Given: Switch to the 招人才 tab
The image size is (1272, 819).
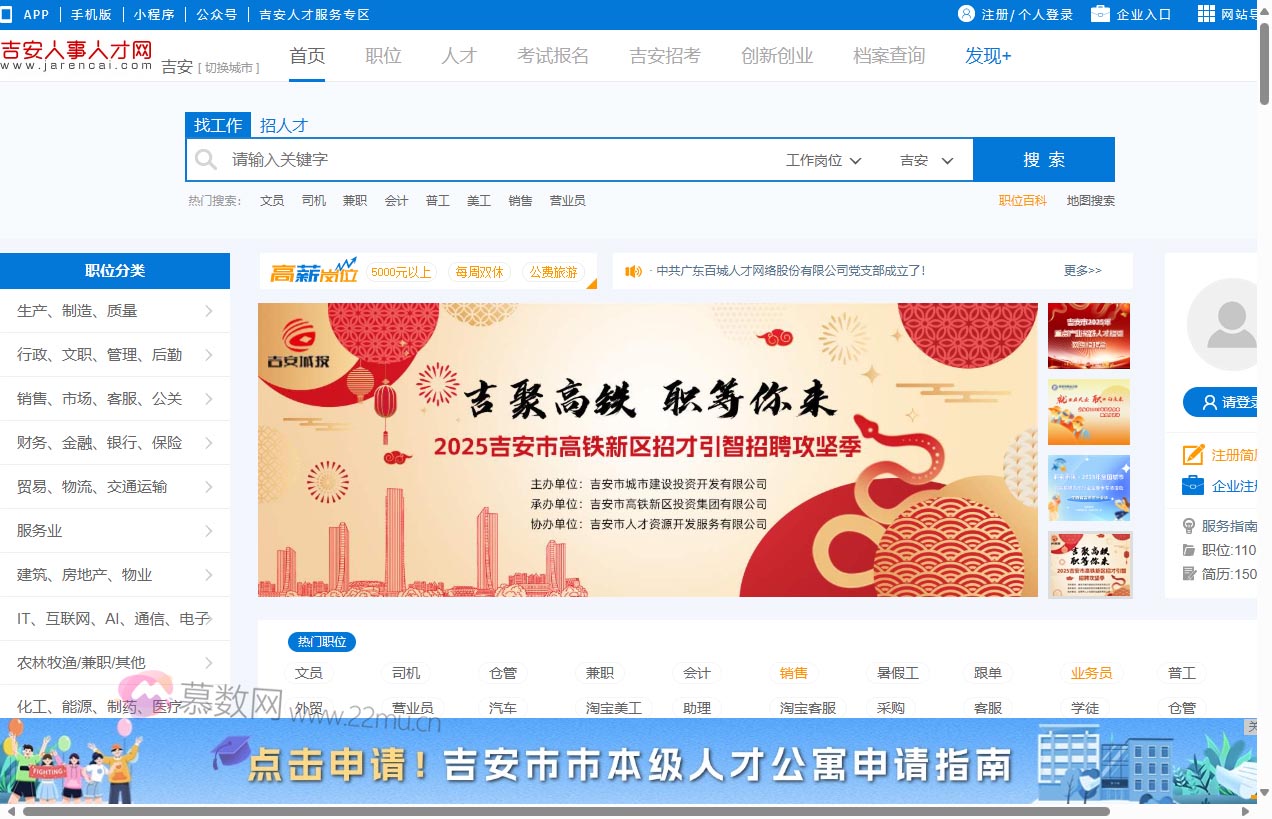Looking at the screenshot, I should tap(284, 124).
